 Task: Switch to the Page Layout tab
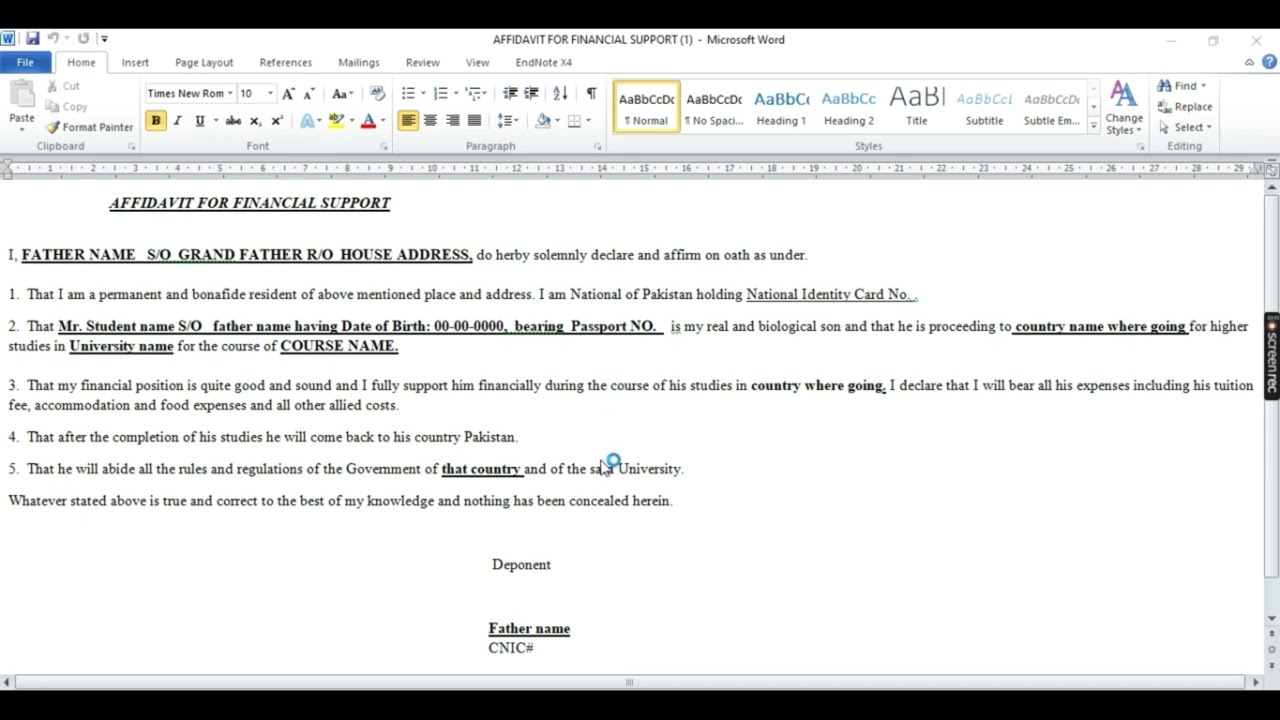204,62
